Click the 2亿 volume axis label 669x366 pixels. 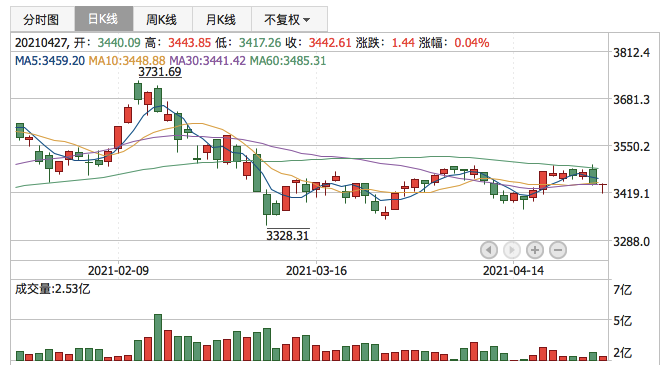coord(622,353)
